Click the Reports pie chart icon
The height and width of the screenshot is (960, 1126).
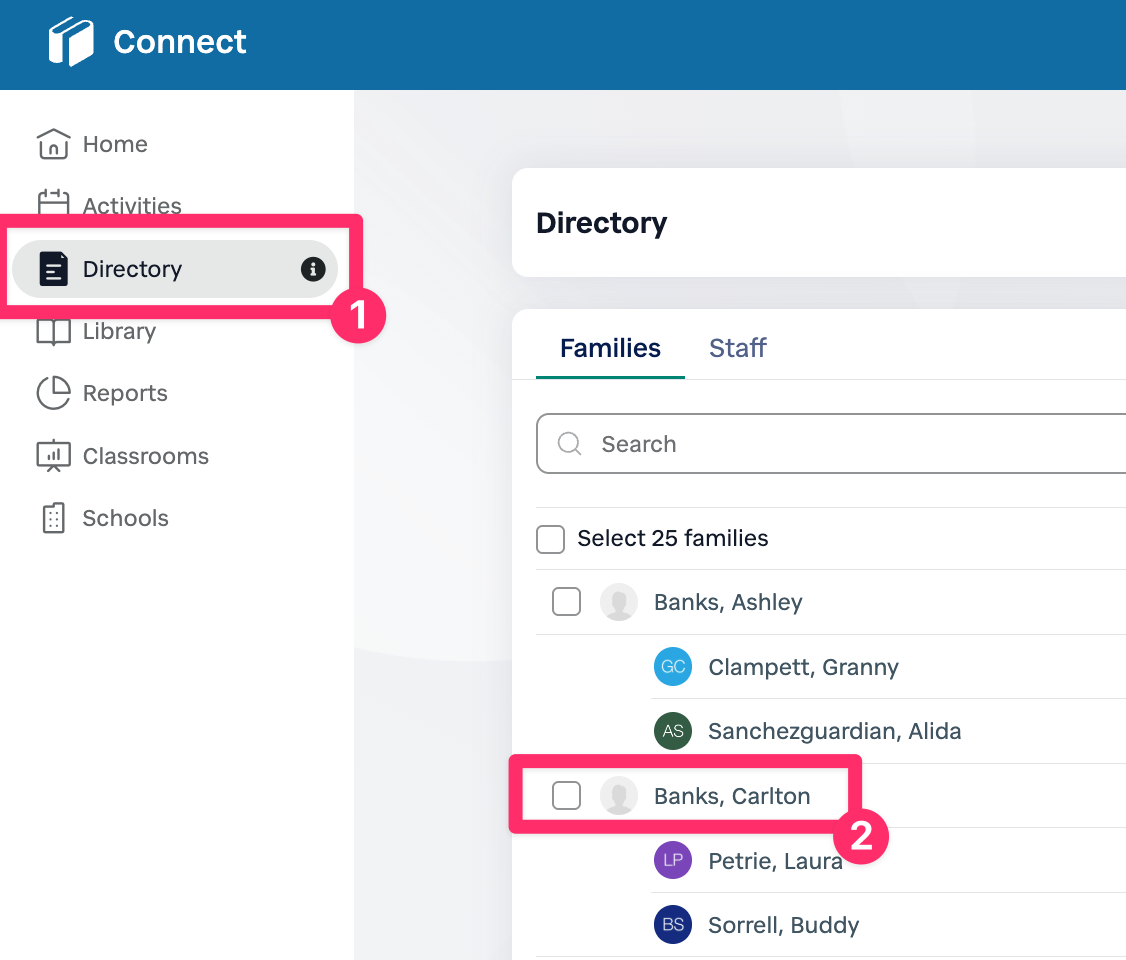coord(53,393)
